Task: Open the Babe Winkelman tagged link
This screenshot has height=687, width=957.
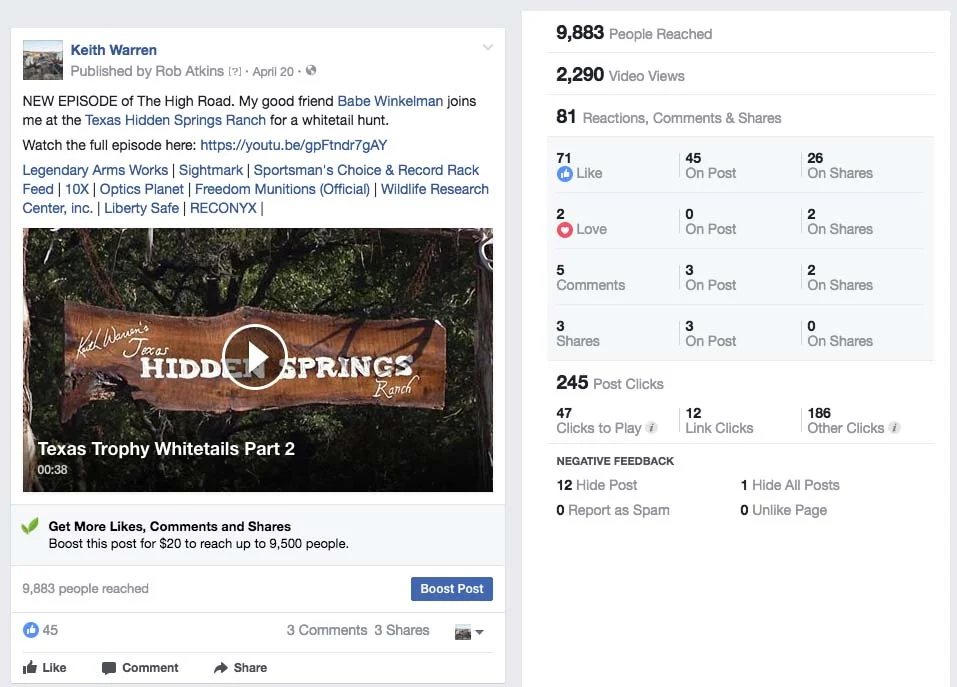Action: [x=390, y=101]
